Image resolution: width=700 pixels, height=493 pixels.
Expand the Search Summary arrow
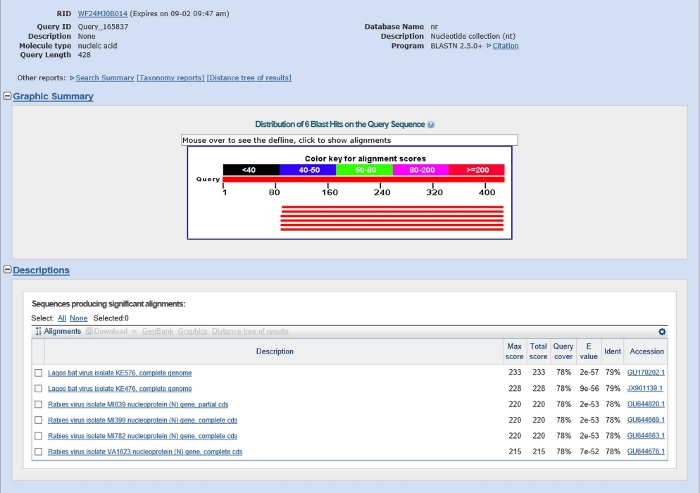pos(72,78)
